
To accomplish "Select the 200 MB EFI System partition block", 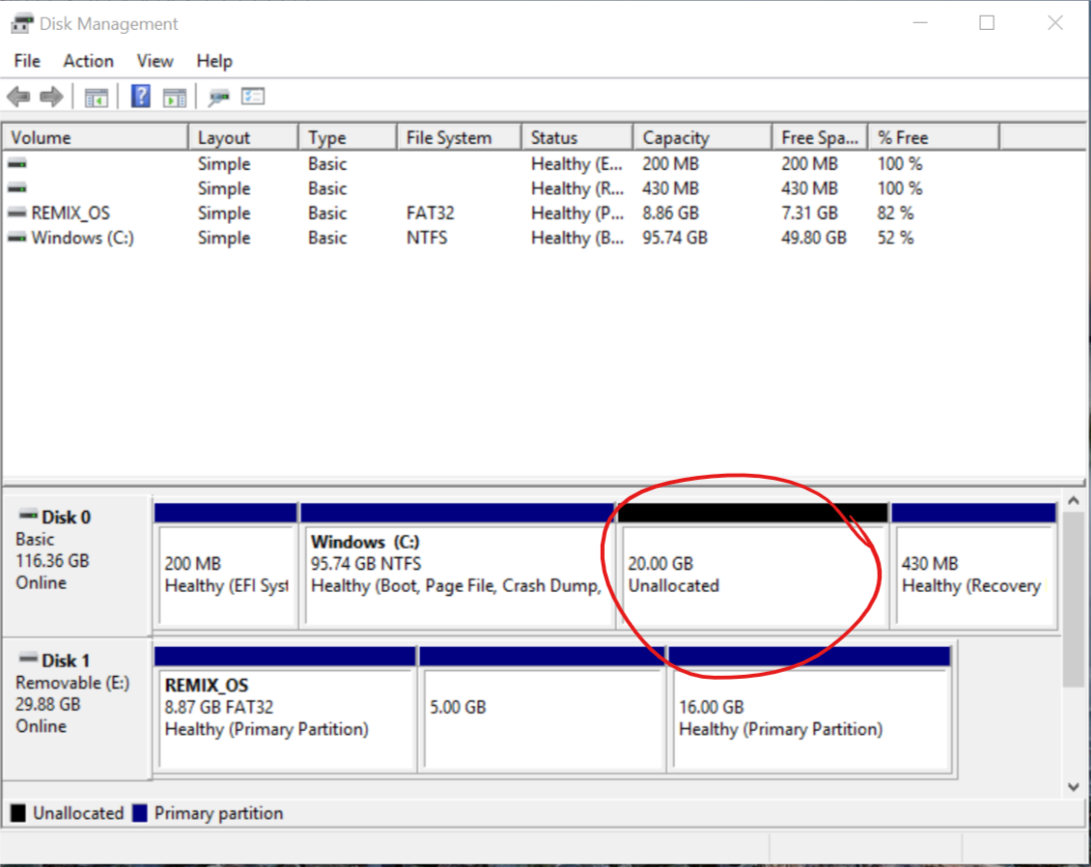I will click(226, 566).
